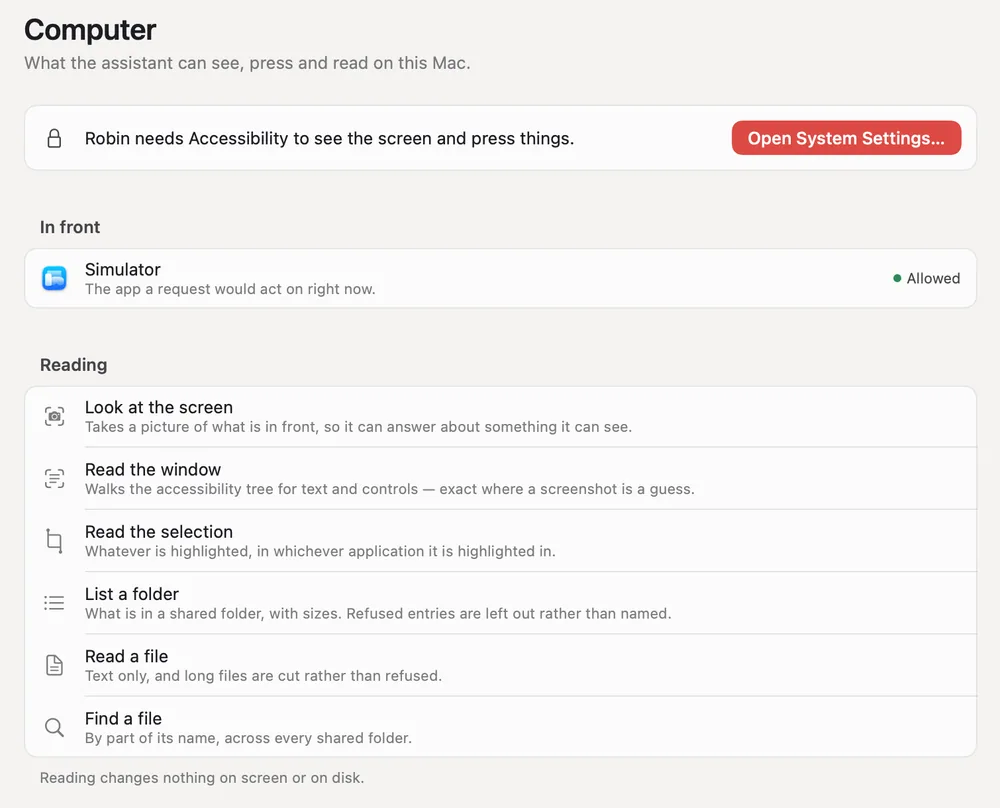Select the 'Simulator' row title
The width and height of the screenshot is (1000, 808).
click(x=122, y=269)
